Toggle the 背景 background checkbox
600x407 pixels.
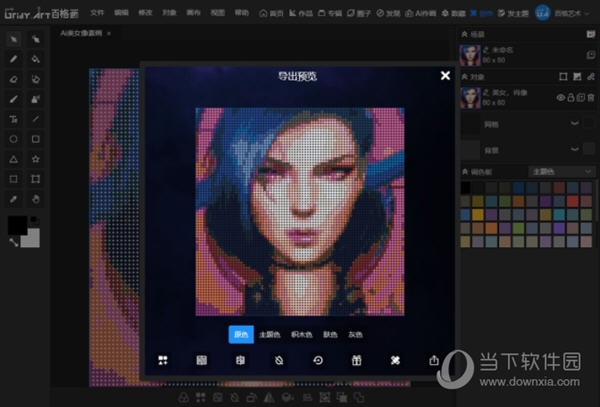pyautogui.click(x=589, y=149)
